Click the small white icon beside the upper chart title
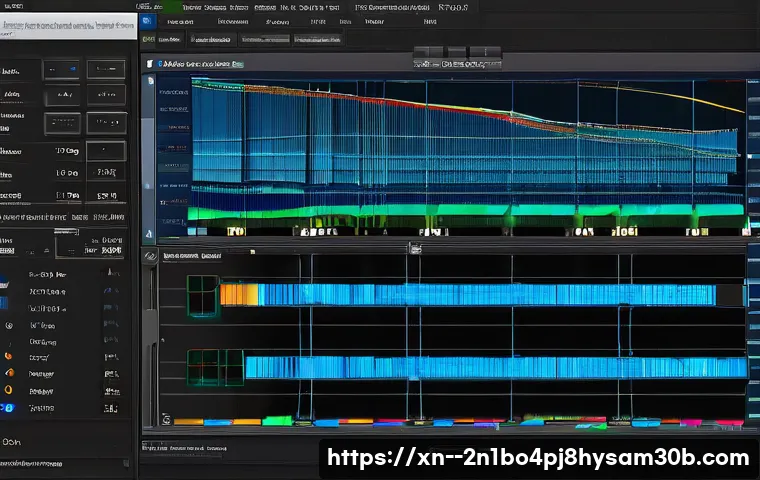Viewport: 760px width, 480px height. (150, 63)
